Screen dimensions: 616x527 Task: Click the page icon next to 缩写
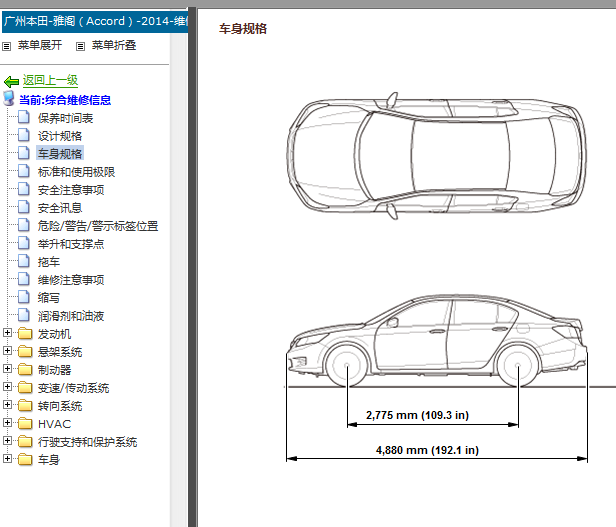point(24,297)
